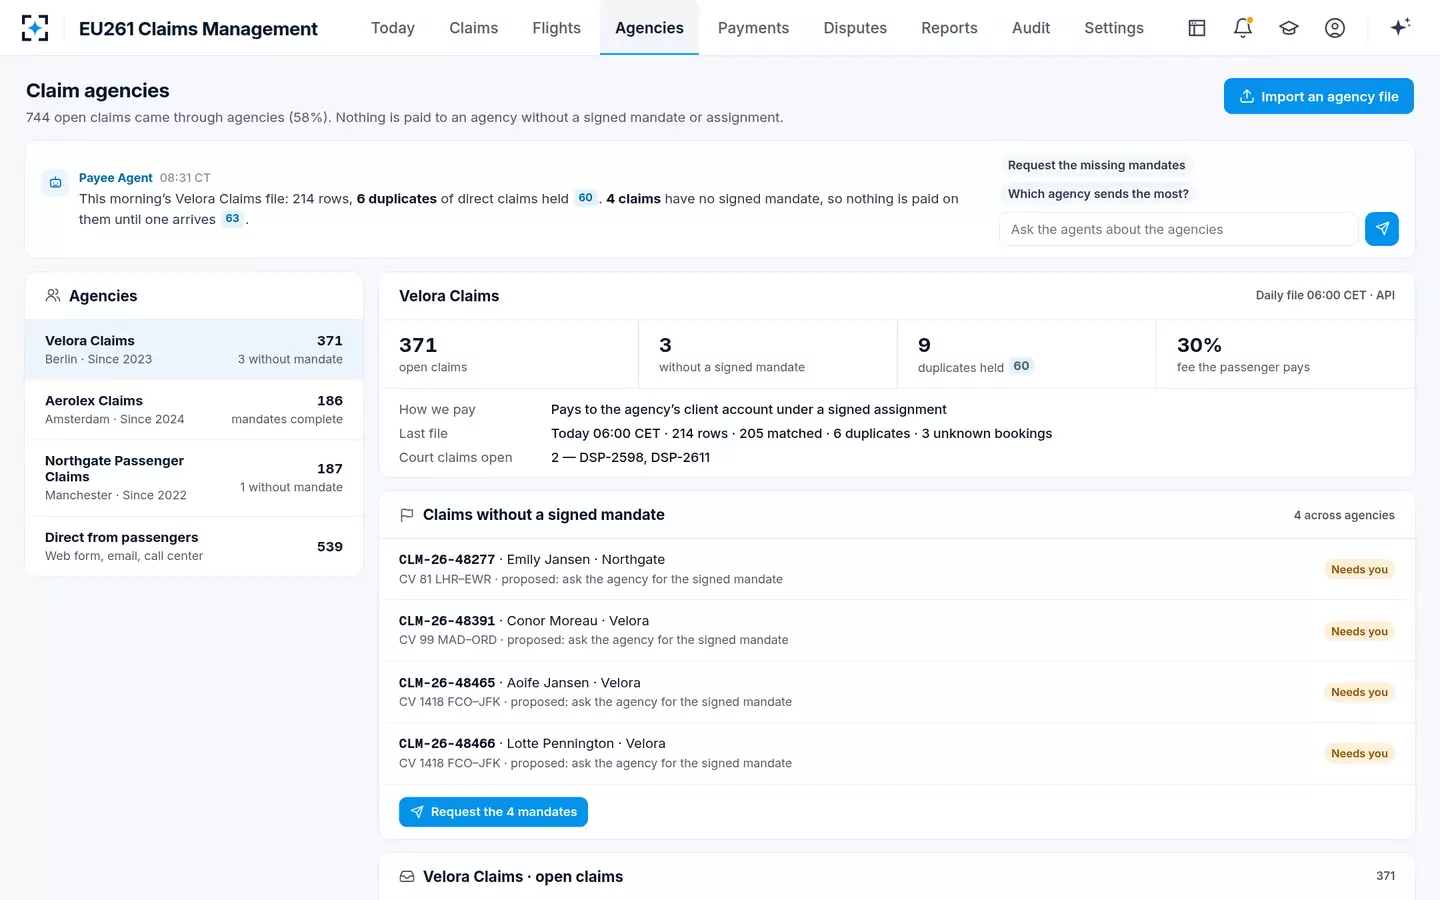Viewport: 1440px width, 900px height.
Task: Open claim CLM-26-48277 Emily Jansen row
Action: 896,569
